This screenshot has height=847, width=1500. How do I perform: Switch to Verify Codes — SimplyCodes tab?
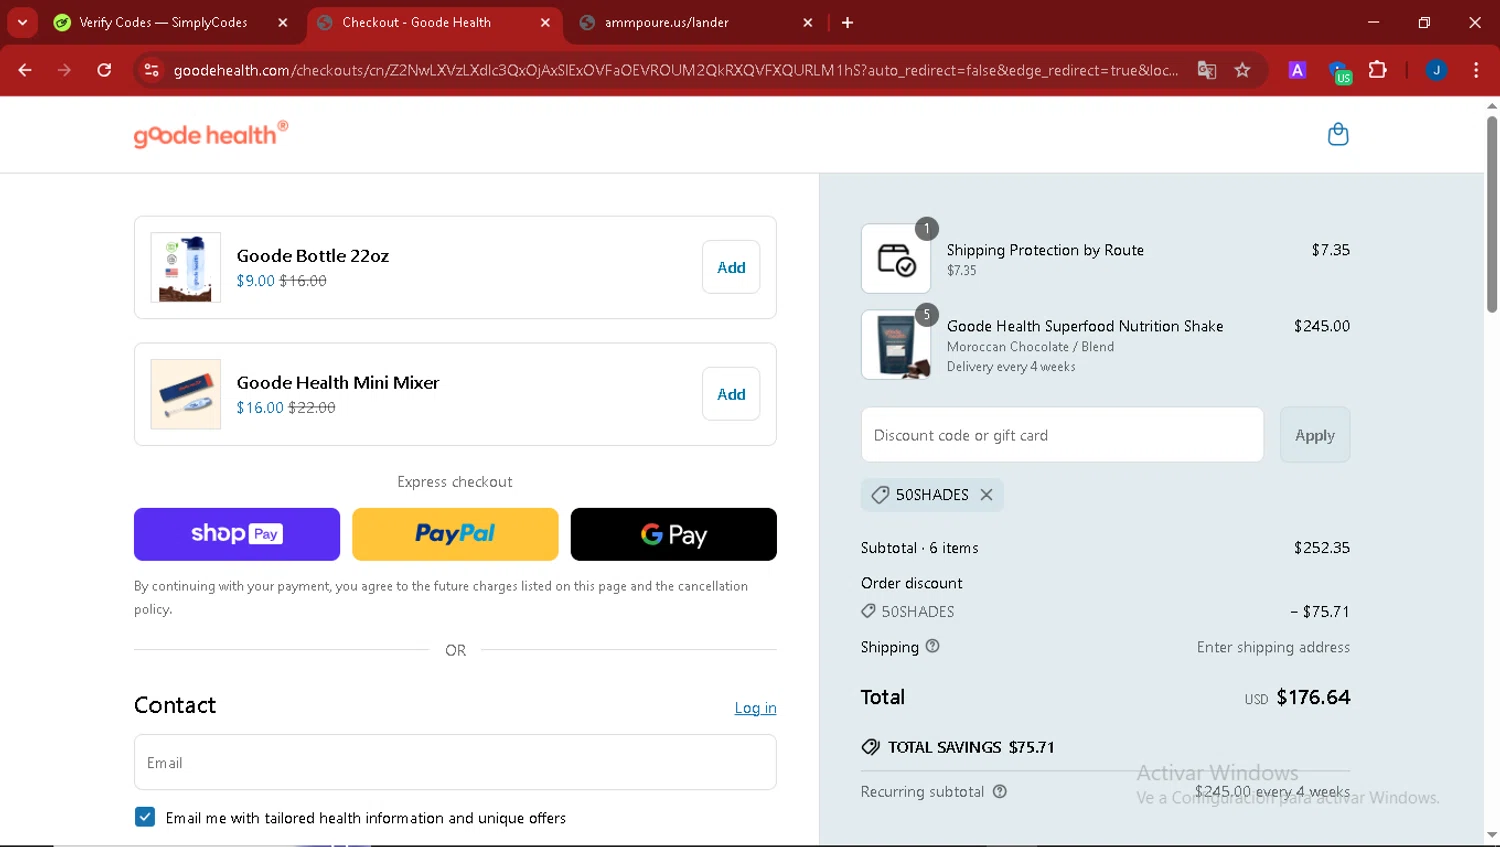(x=164, y=22)
